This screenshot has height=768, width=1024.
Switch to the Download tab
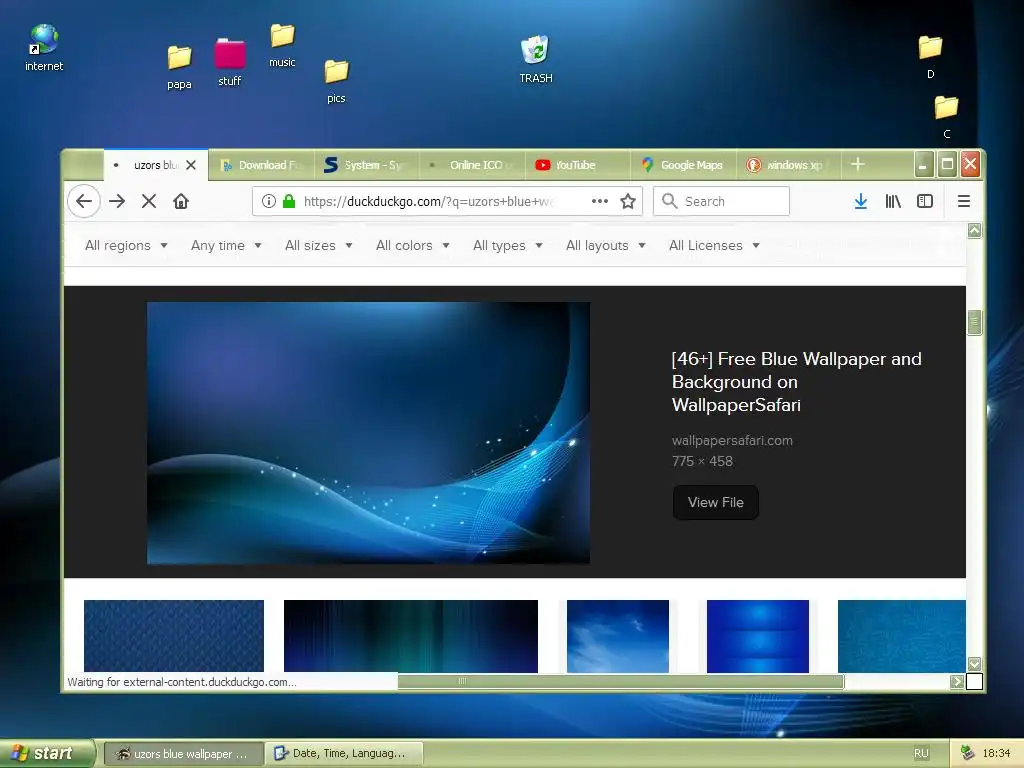pos(261,165)
